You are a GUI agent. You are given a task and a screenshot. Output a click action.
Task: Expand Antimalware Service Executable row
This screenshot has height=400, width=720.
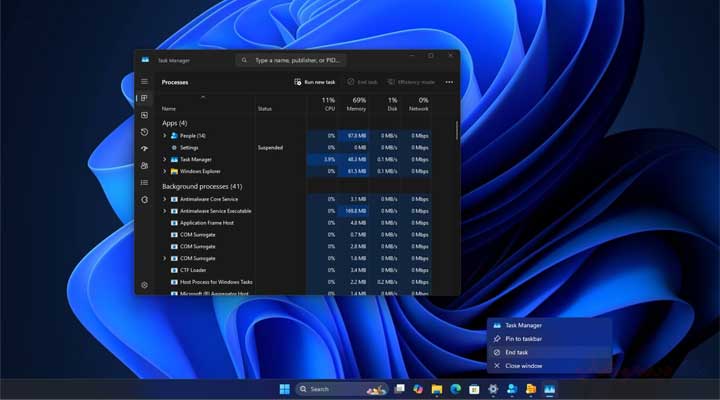pos(165,211)
